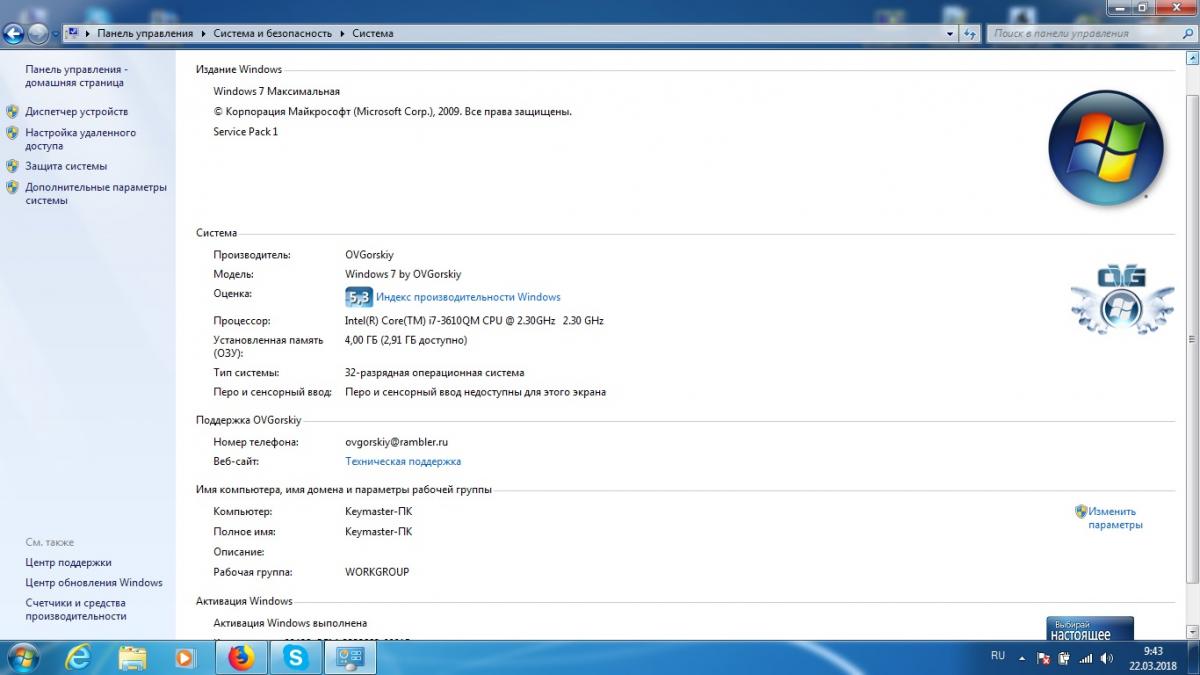Click shield icon beside "Дополнительные параметры системы"

point(12,187)
